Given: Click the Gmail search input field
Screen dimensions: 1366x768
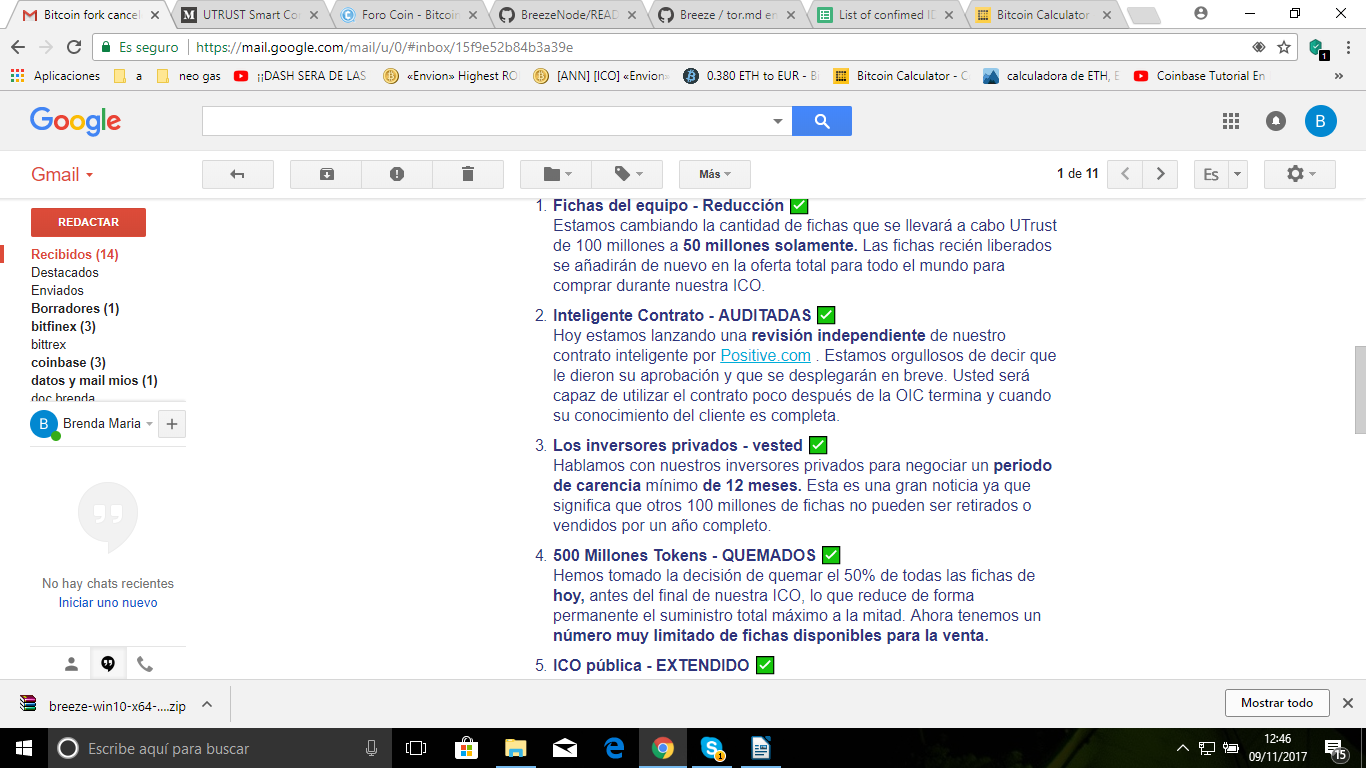Looking at the screenshot, I should pos(485,121).
